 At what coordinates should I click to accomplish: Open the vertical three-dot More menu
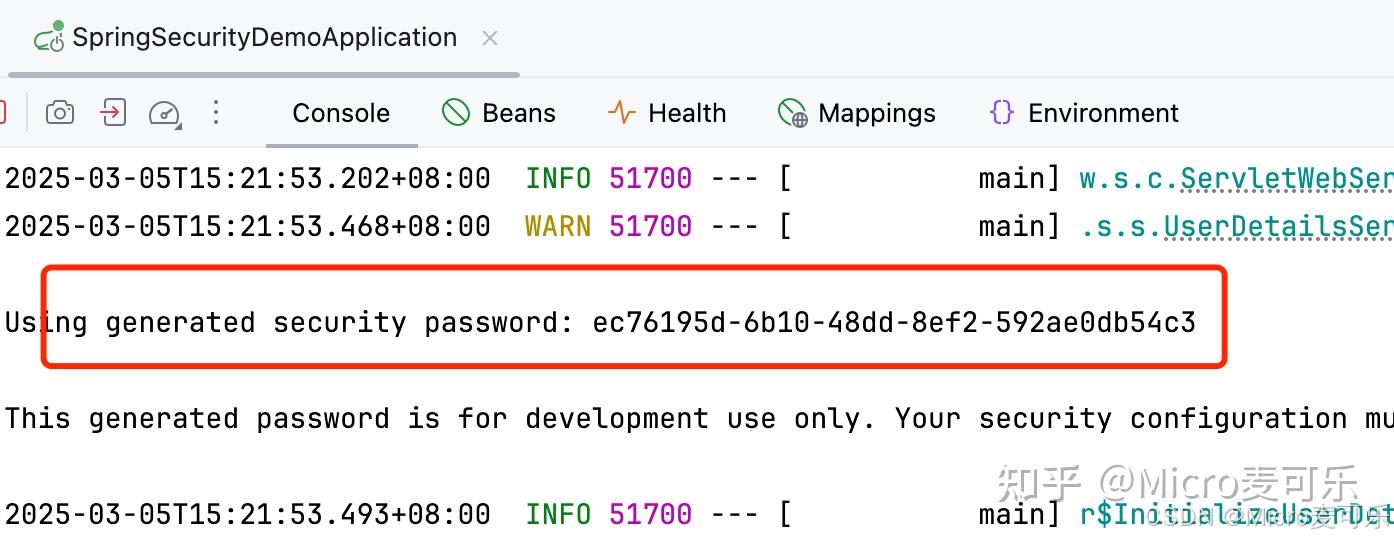(x=216, y=112)
